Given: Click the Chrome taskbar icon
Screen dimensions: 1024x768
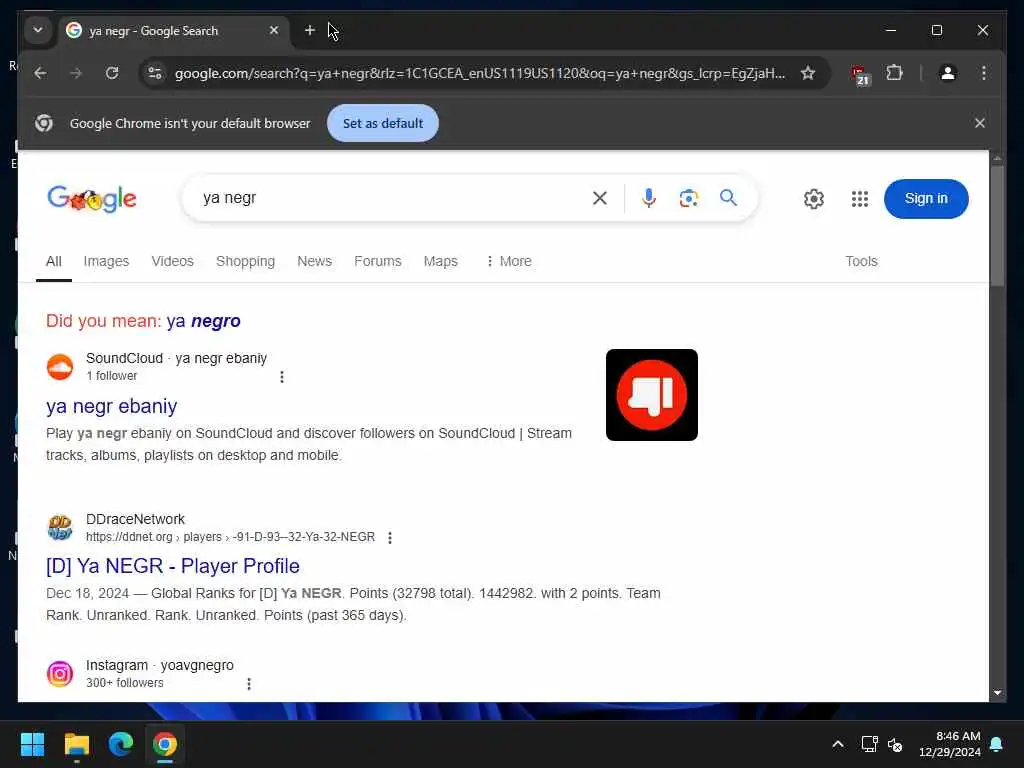Looking at the screenshot, I should [x=165, y=744].
